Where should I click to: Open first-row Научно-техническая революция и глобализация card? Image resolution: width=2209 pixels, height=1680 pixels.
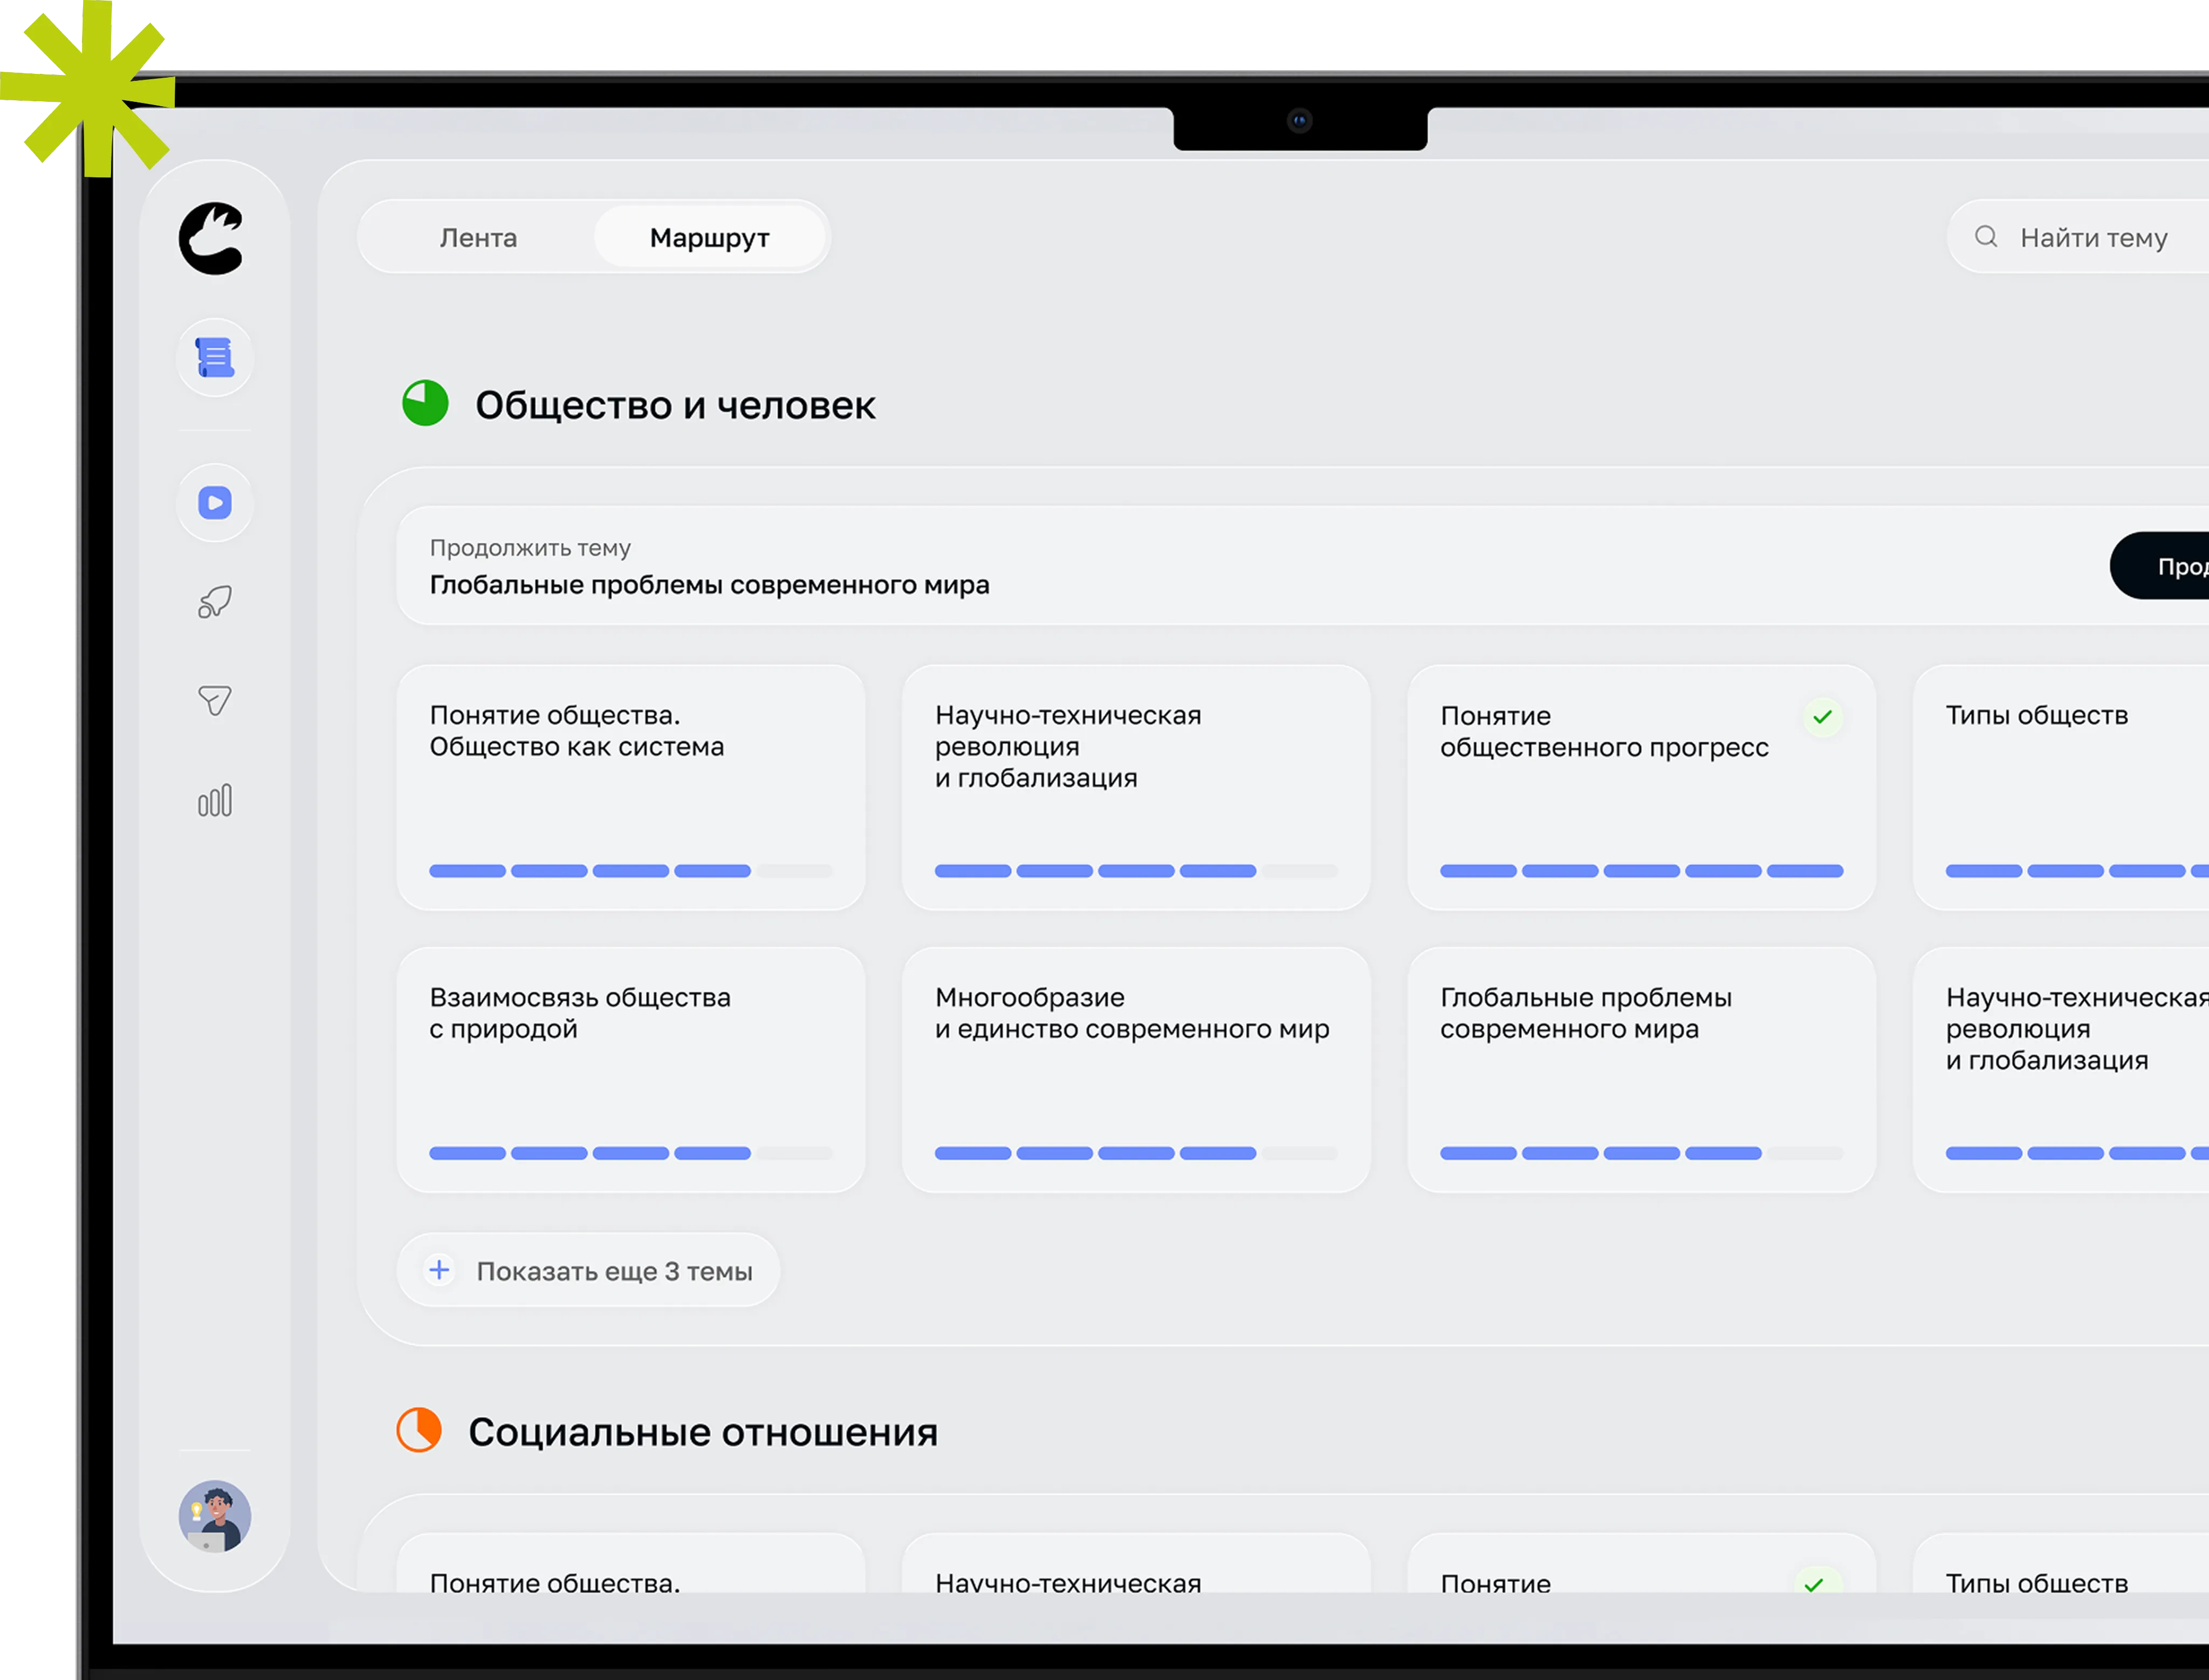click(1136, 788)
